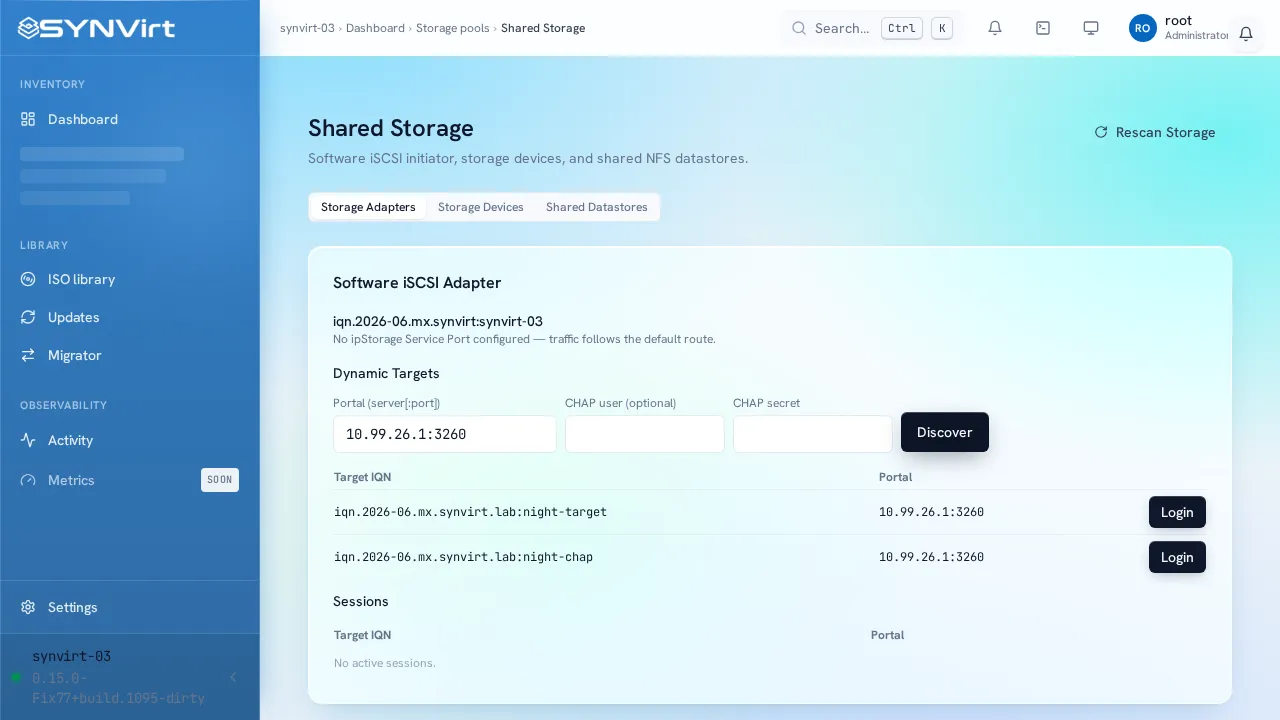The image size is (1280, 720).
Task: Click the Shared Storage current breadcrumb
Action: coord(543,28)
